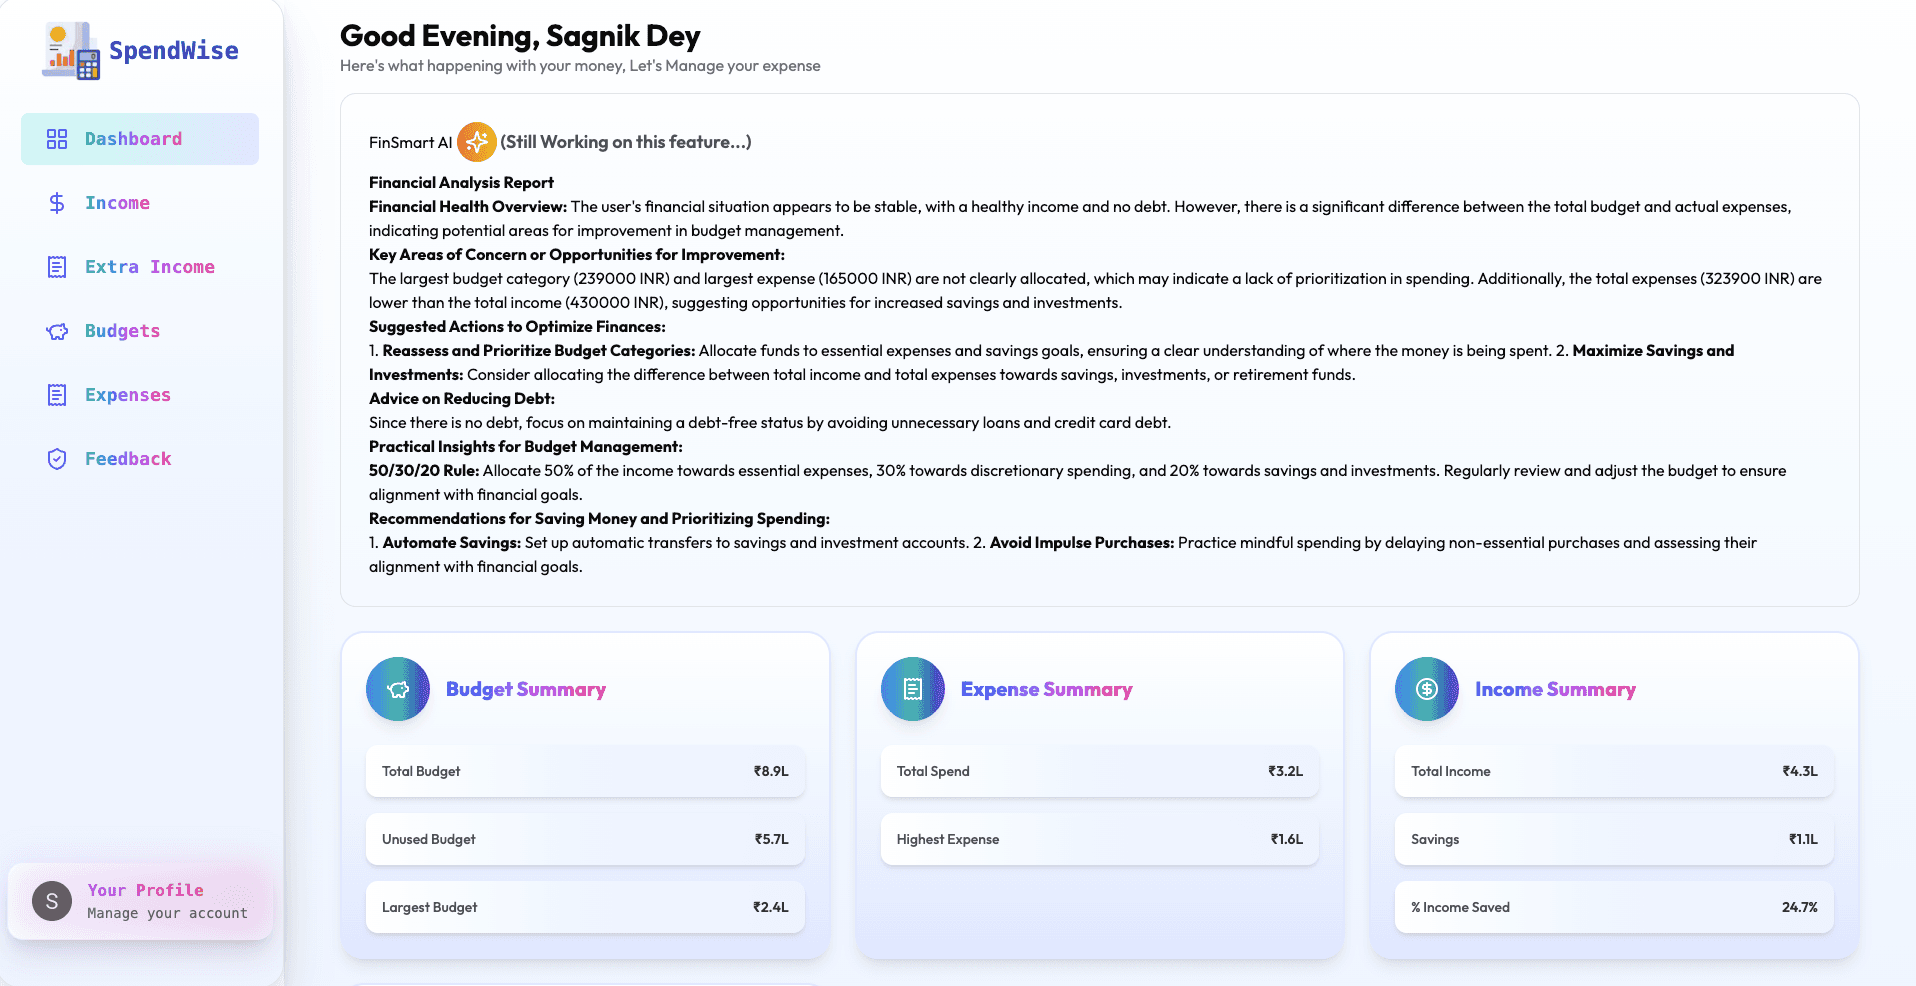Open the Dashboard menu item

140,139
